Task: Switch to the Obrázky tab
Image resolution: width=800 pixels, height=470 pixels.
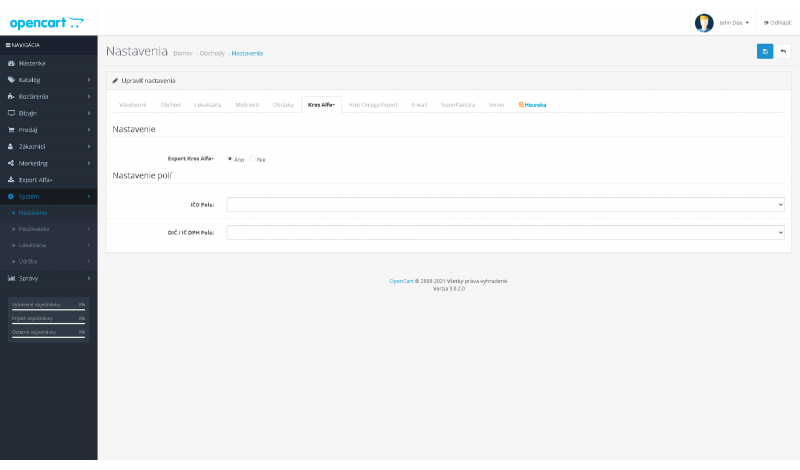Action: [283, 105]
